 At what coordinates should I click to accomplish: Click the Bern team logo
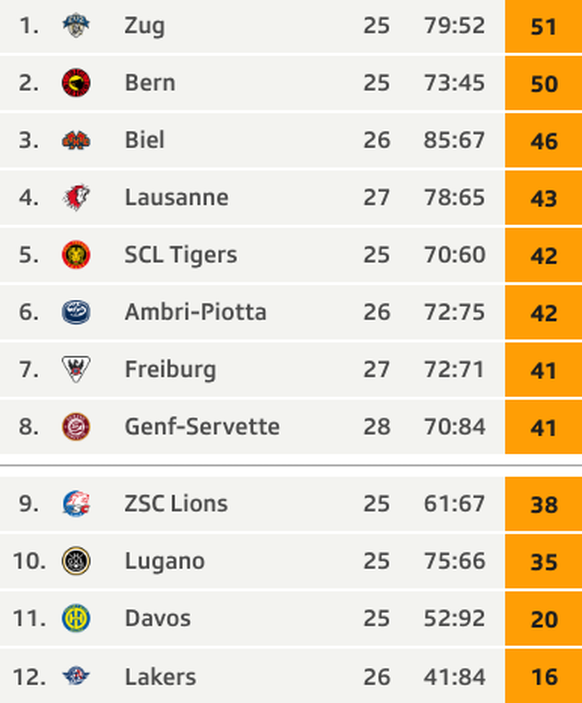76,82
